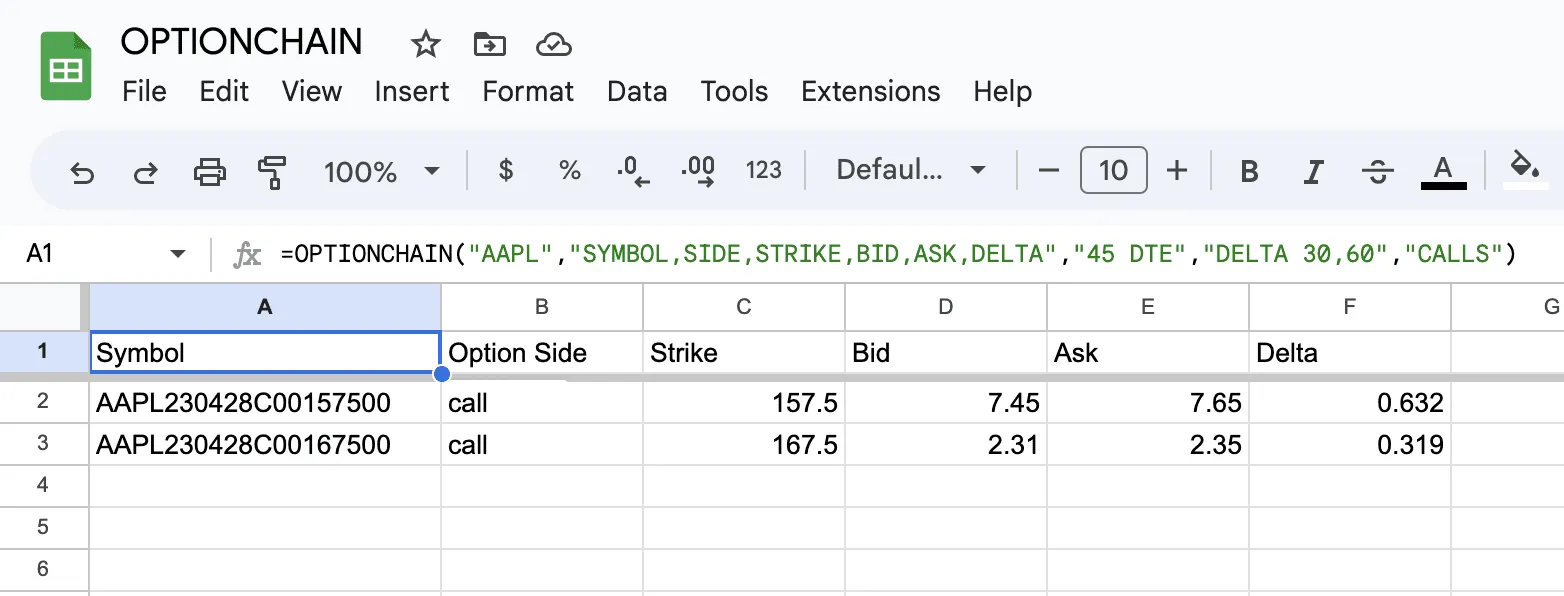Select the delta cell 0.319
The height and width of the screenshot is (596, 1564).
(1350, 444)
